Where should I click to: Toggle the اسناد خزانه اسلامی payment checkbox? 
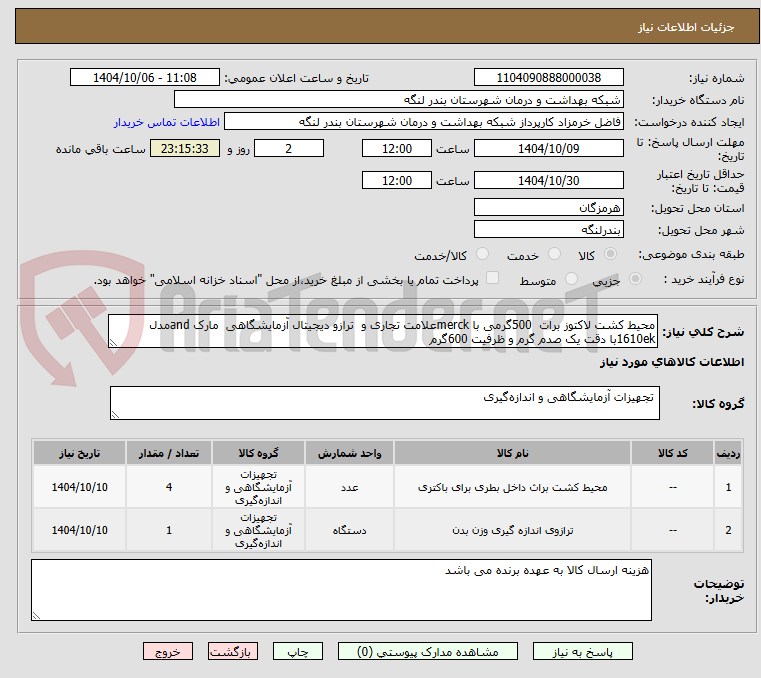[x=492, y=278]
